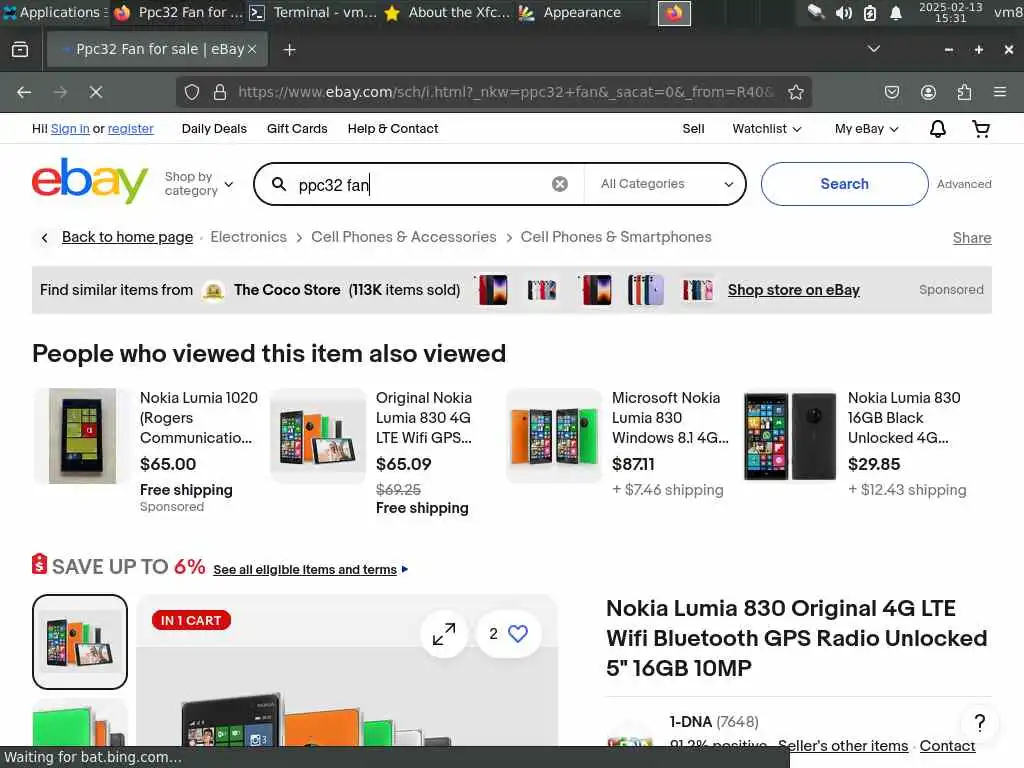Click Shop store on eBay link

[x=793, y=290]
